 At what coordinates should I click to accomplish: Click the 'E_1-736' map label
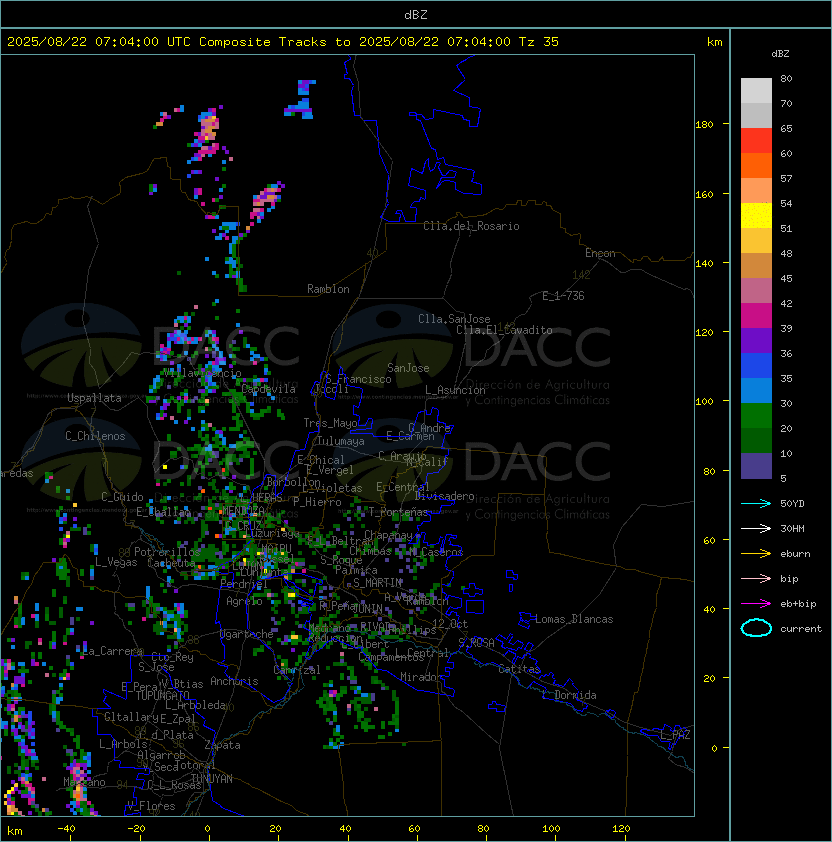(x=563, y=296)
